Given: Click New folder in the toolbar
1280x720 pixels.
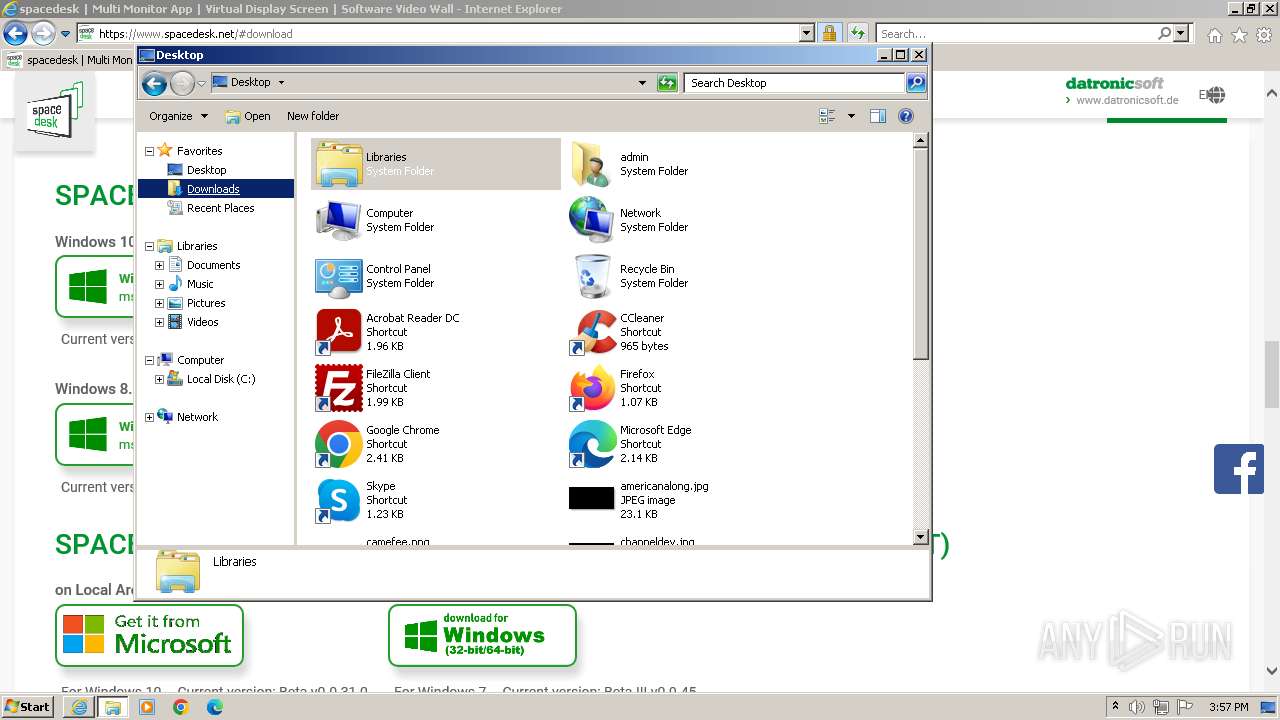Looking at the screenshot, I should (313, 116).
